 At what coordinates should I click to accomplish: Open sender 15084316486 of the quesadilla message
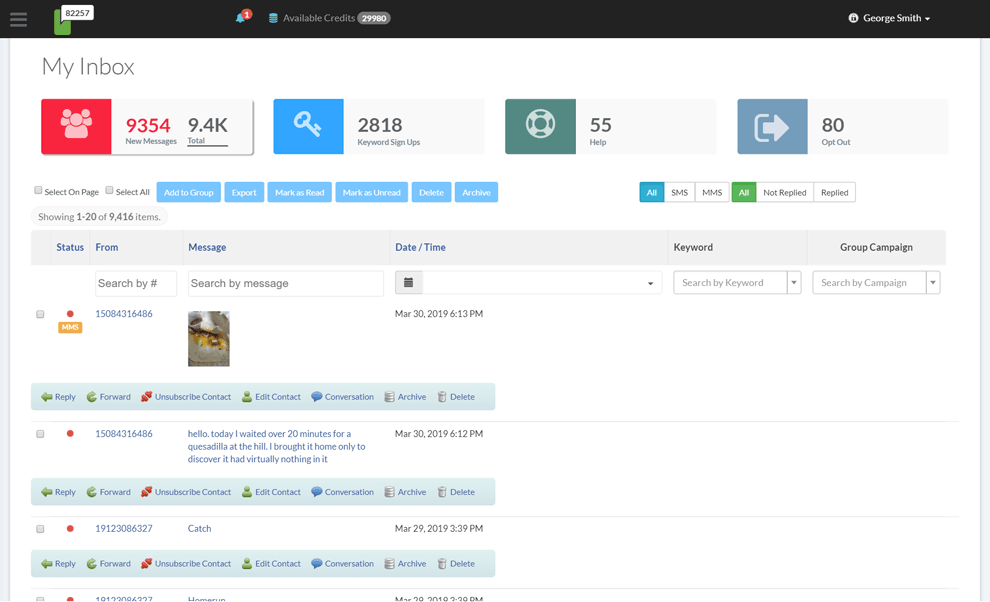(124, 434)
